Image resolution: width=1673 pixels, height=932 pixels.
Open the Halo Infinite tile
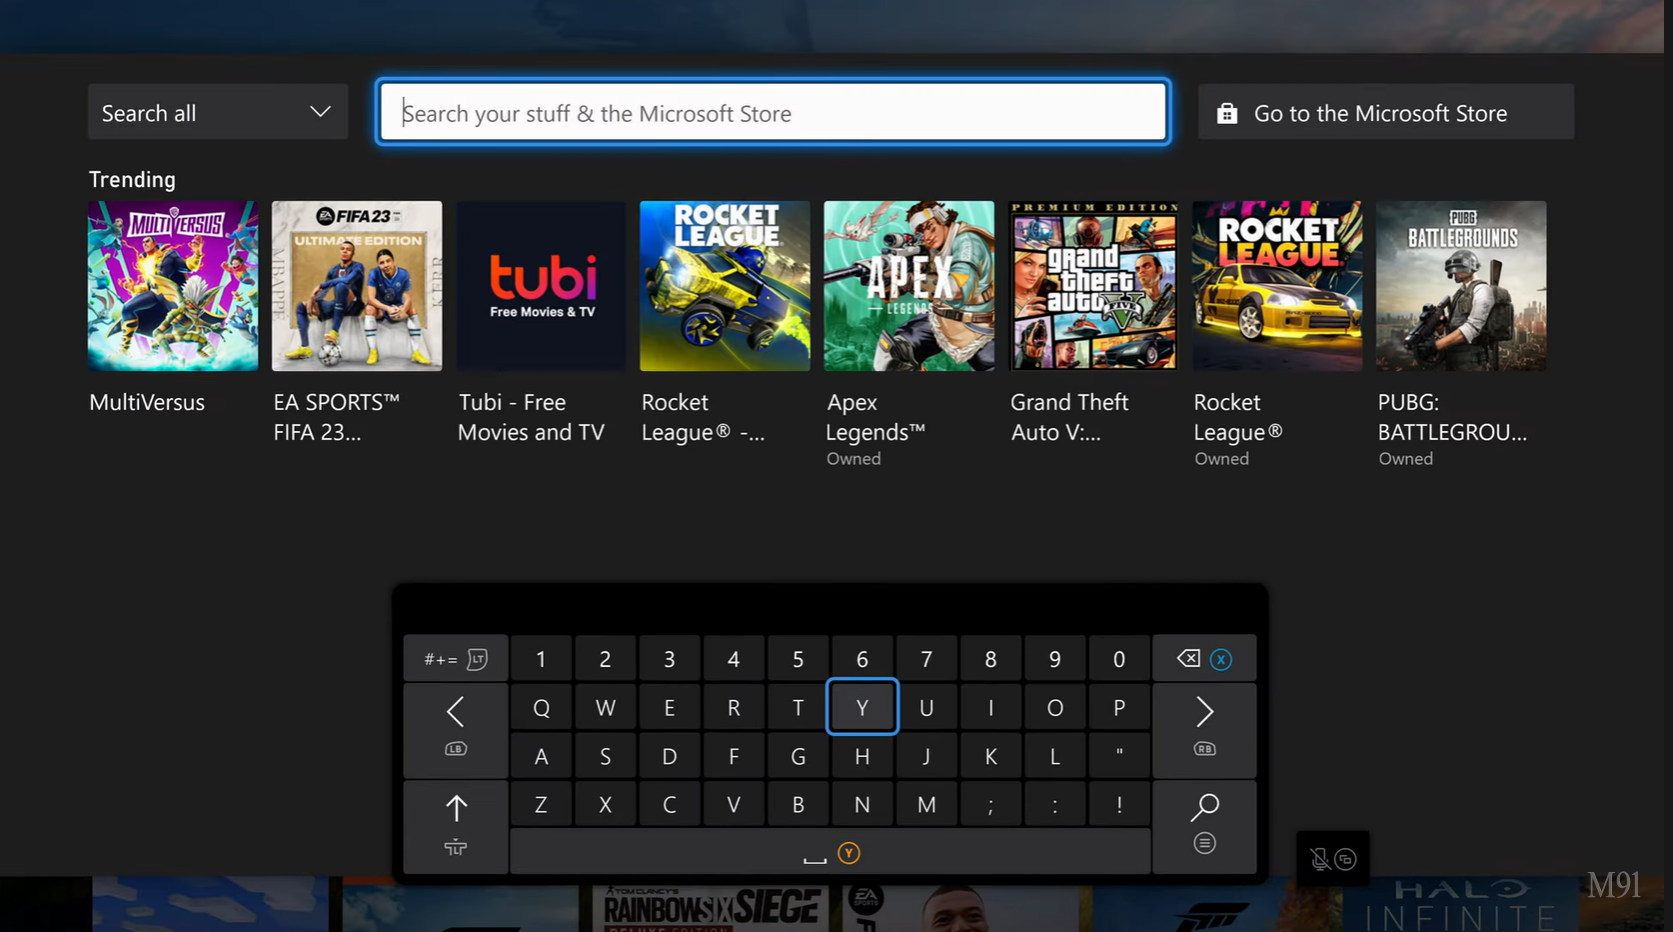tap(1461, 905)
